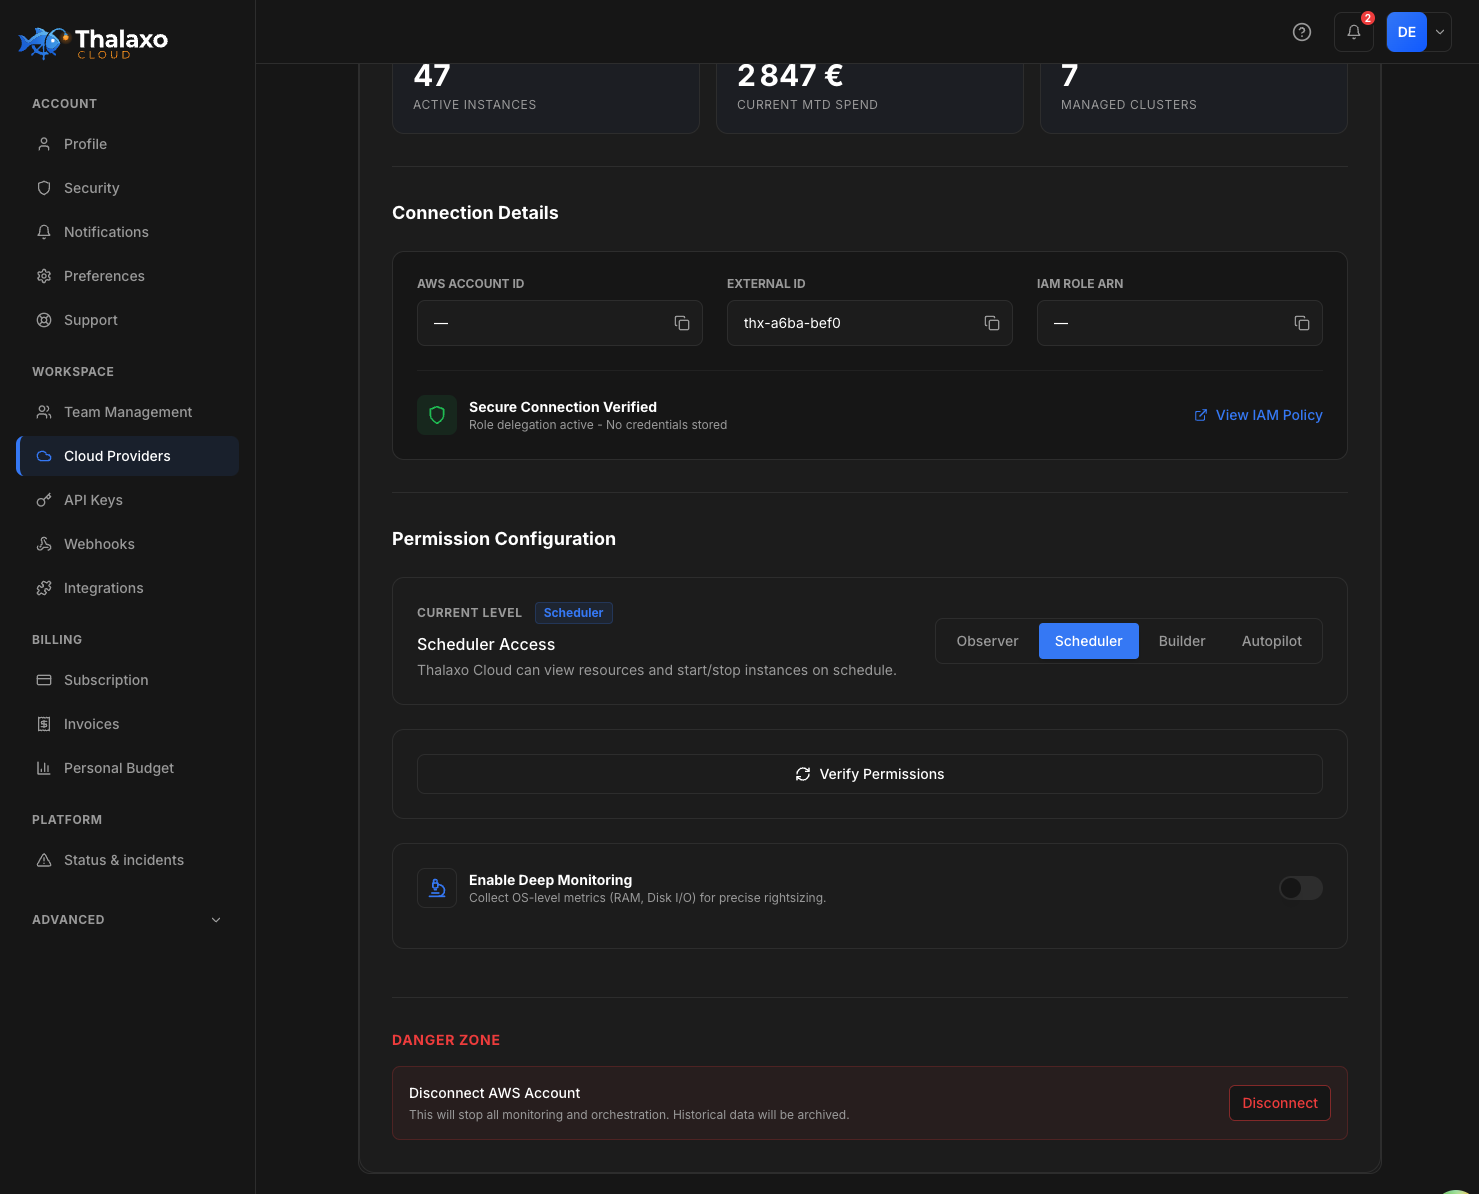Click the Profile person icon

tap(44, 144)
